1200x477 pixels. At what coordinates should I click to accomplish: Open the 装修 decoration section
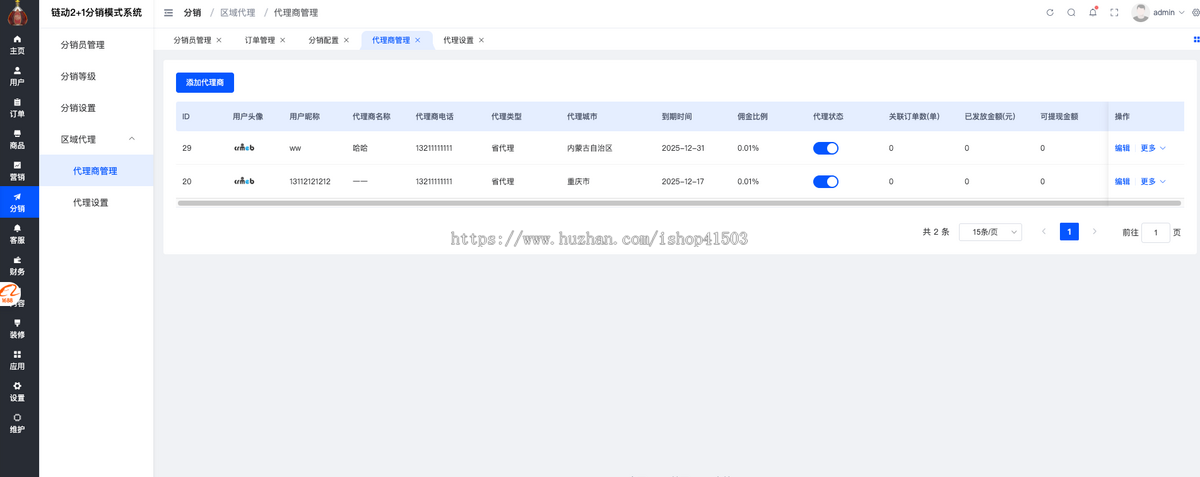[x=17, y=329]
